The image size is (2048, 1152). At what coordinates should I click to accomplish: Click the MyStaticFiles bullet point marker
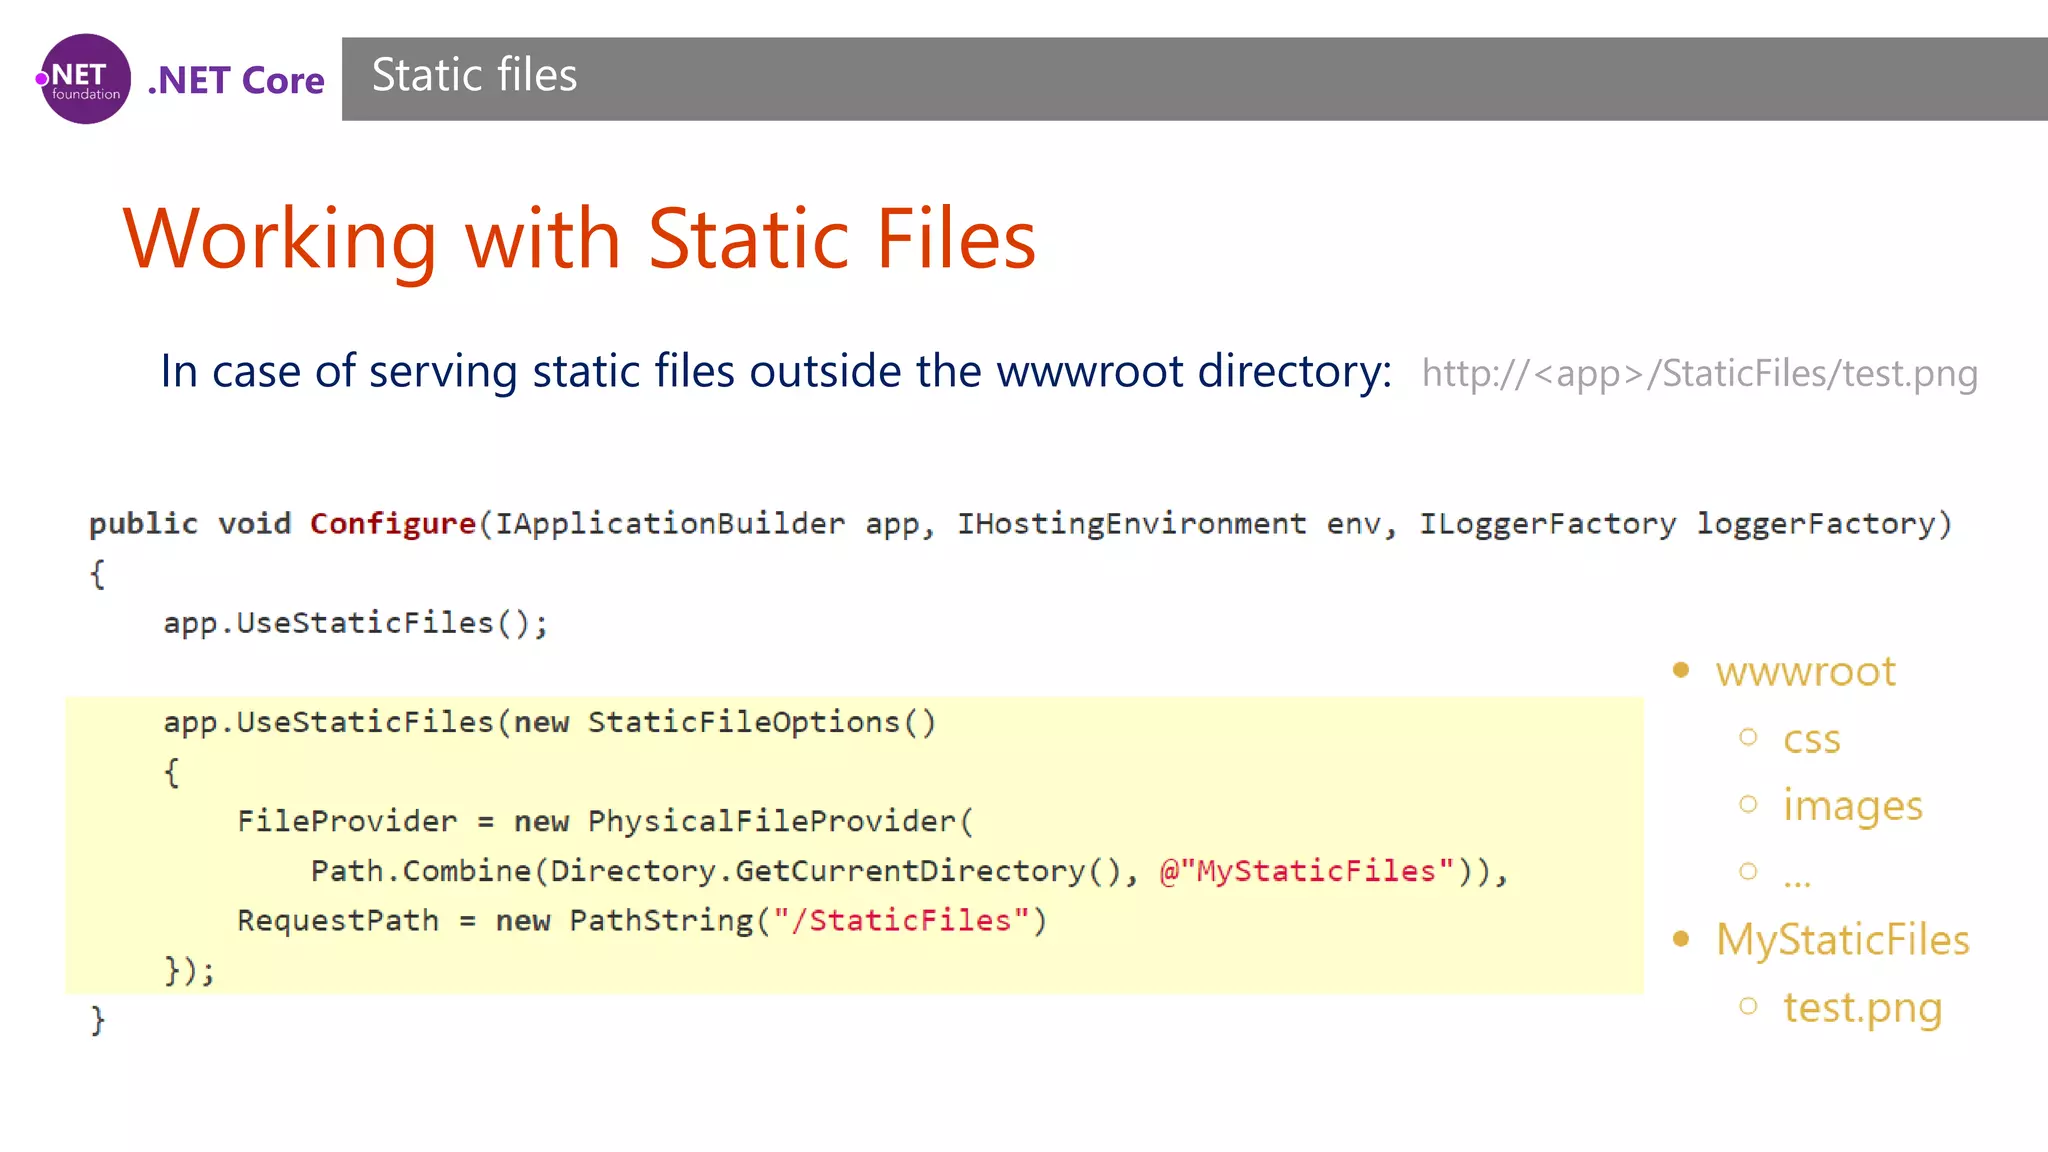pyautogui.click(x=1681, y=938)
